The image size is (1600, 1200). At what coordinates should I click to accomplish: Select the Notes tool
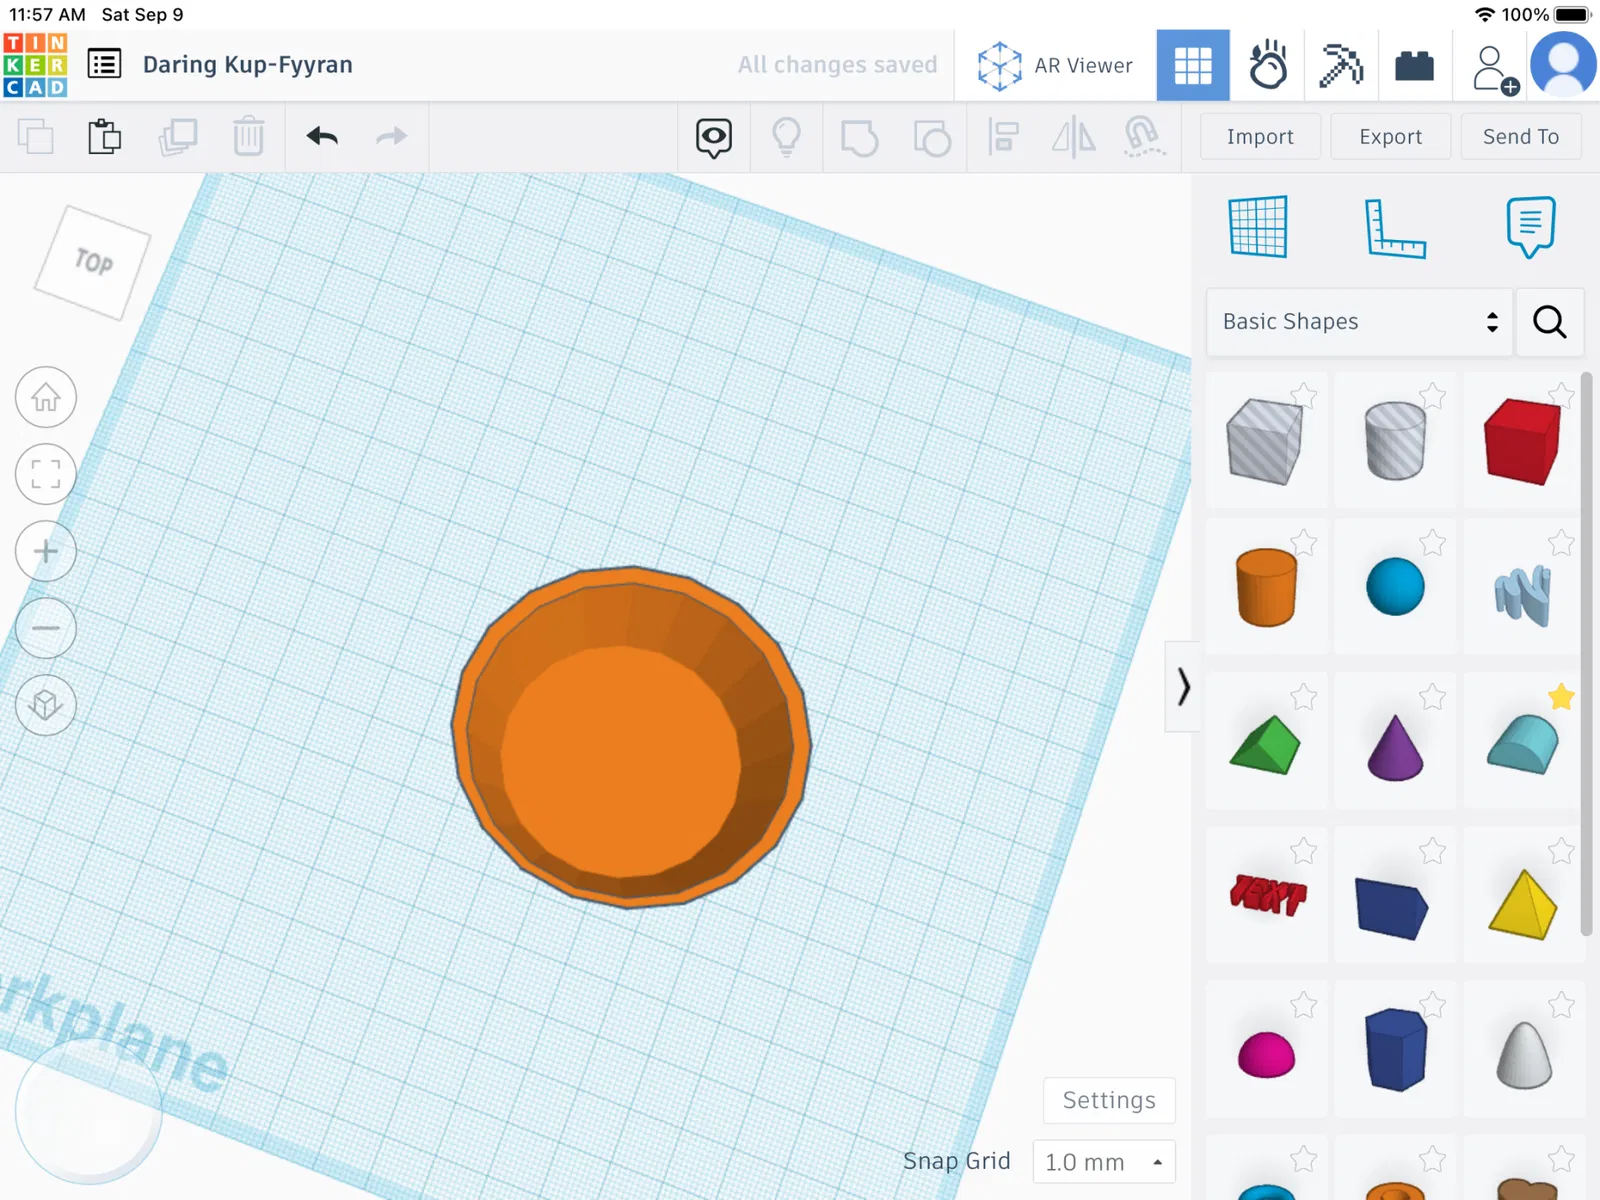1531,227
